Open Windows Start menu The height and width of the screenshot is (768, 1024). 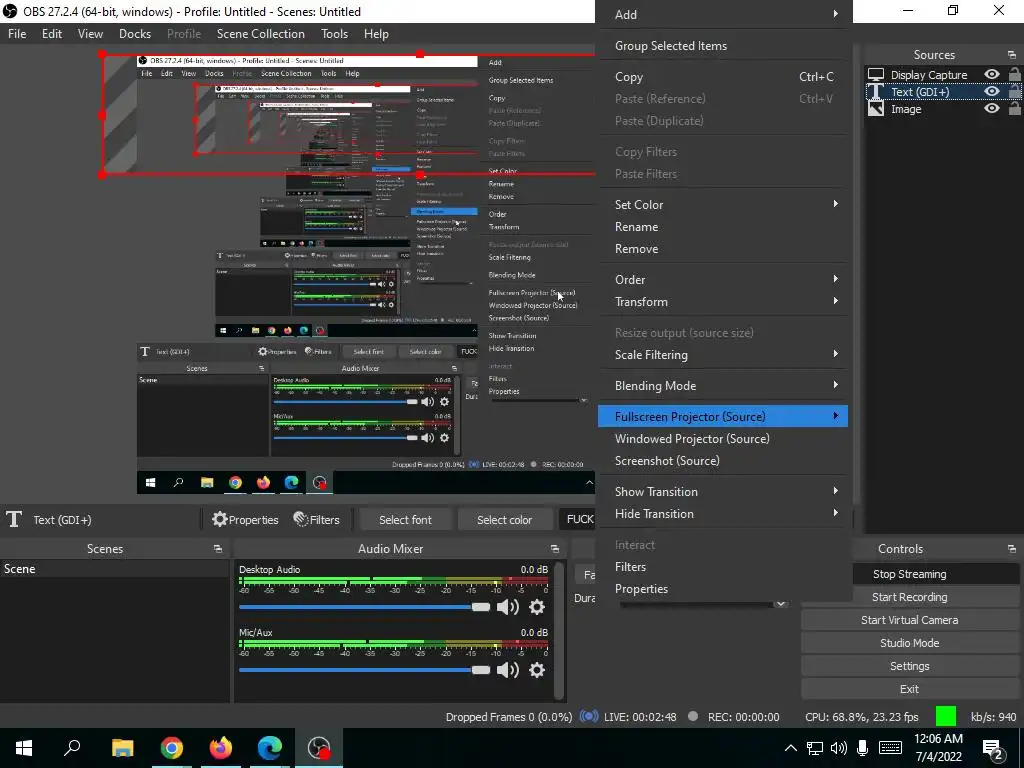[x=24, y=748]
